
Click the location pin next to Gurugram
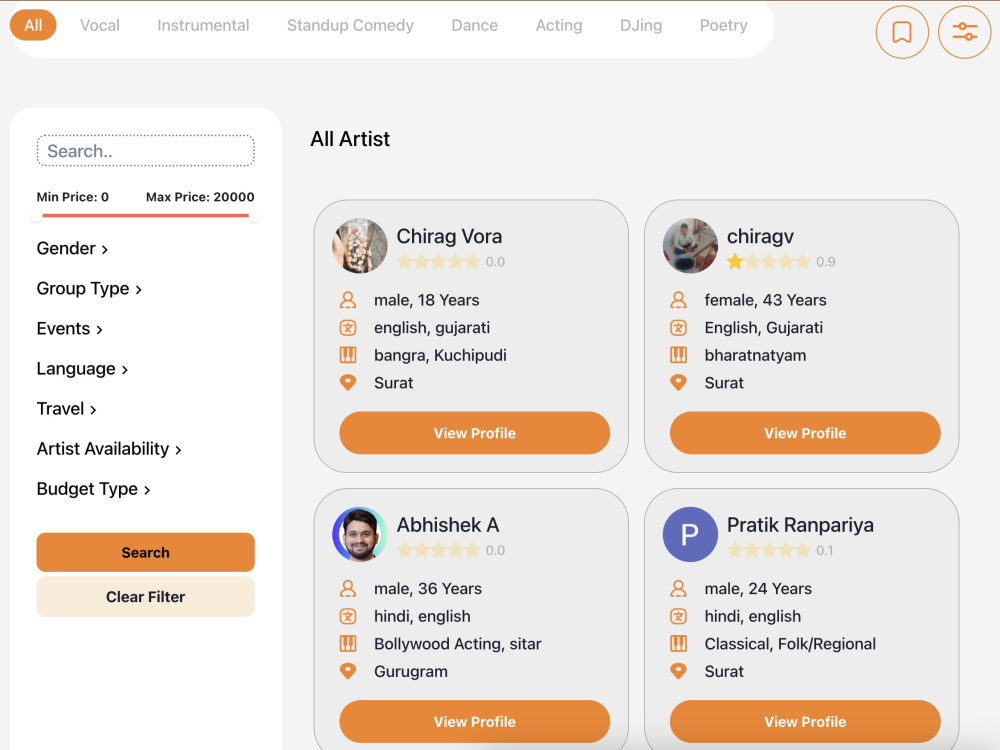pyautogui.click(x=348, y=671)
